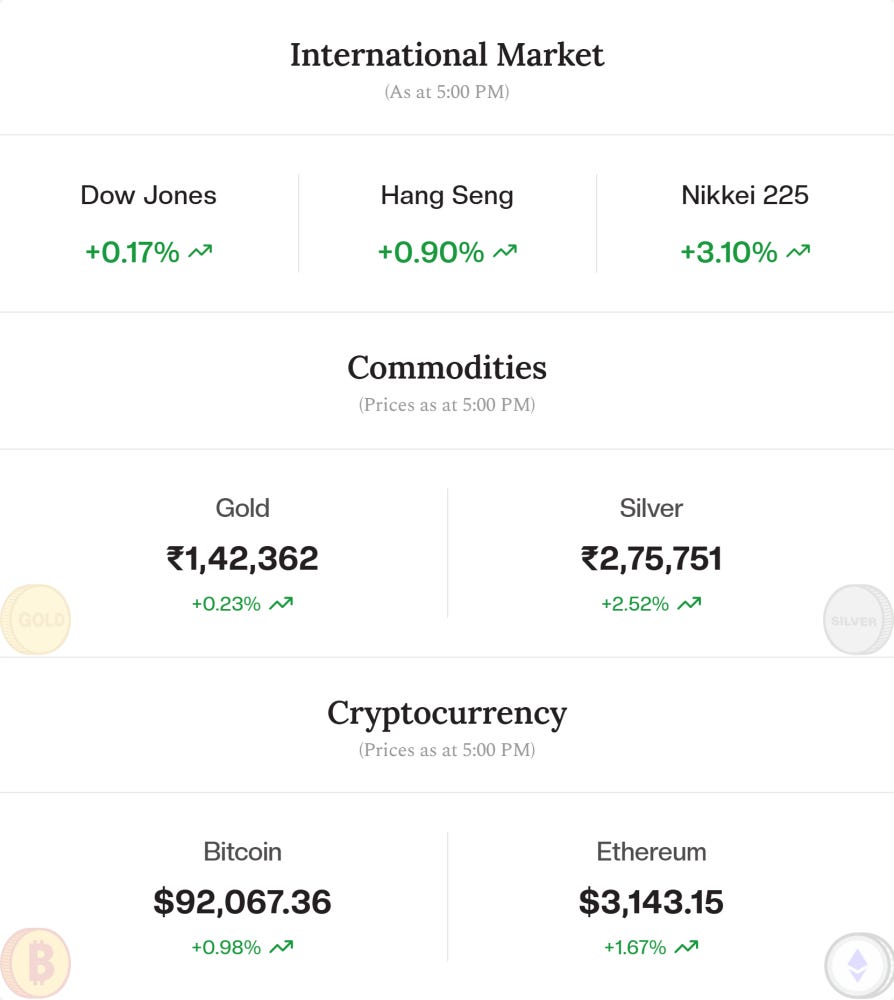894x1000 pixels.
Task: Click the Cryptocurrency section heading
Action: pyautogui.click(x=447, y=713)
